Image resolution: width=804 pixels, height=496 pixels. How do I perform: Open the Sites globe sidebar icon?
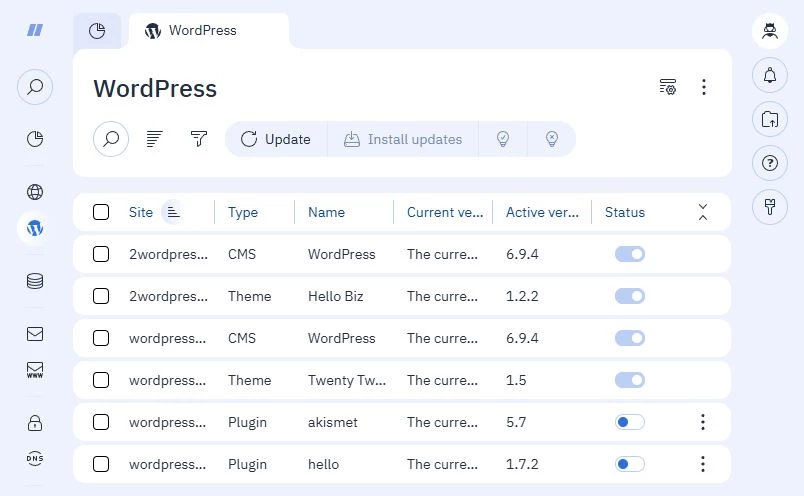coord(35,192)
